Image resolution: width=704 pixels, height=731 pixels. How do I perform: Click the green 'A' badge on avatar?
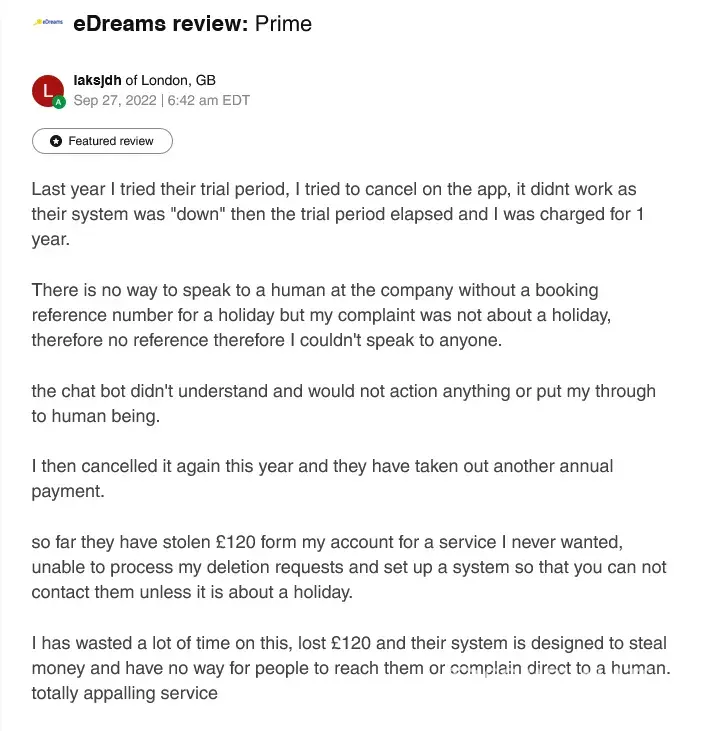tap(59, 102)
